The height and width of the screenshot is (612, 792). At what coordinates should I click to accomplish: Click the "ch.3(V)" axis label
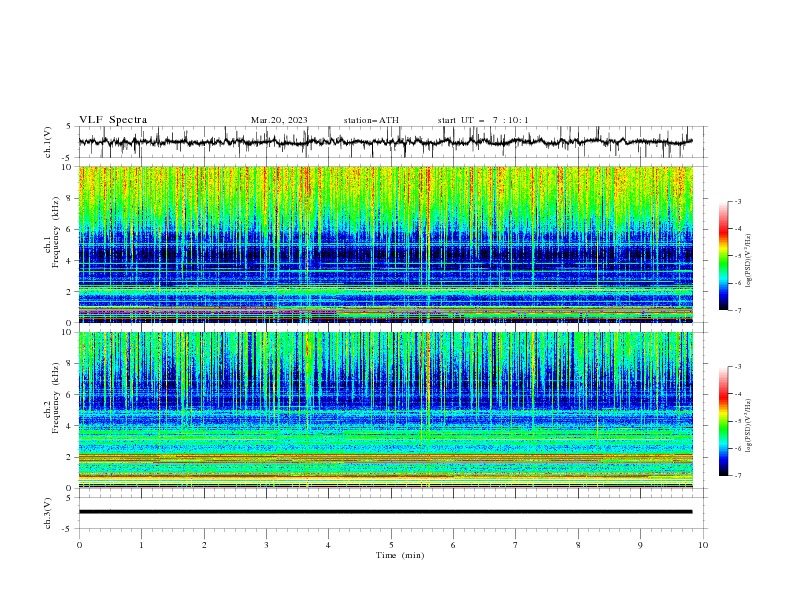(48, 513)
